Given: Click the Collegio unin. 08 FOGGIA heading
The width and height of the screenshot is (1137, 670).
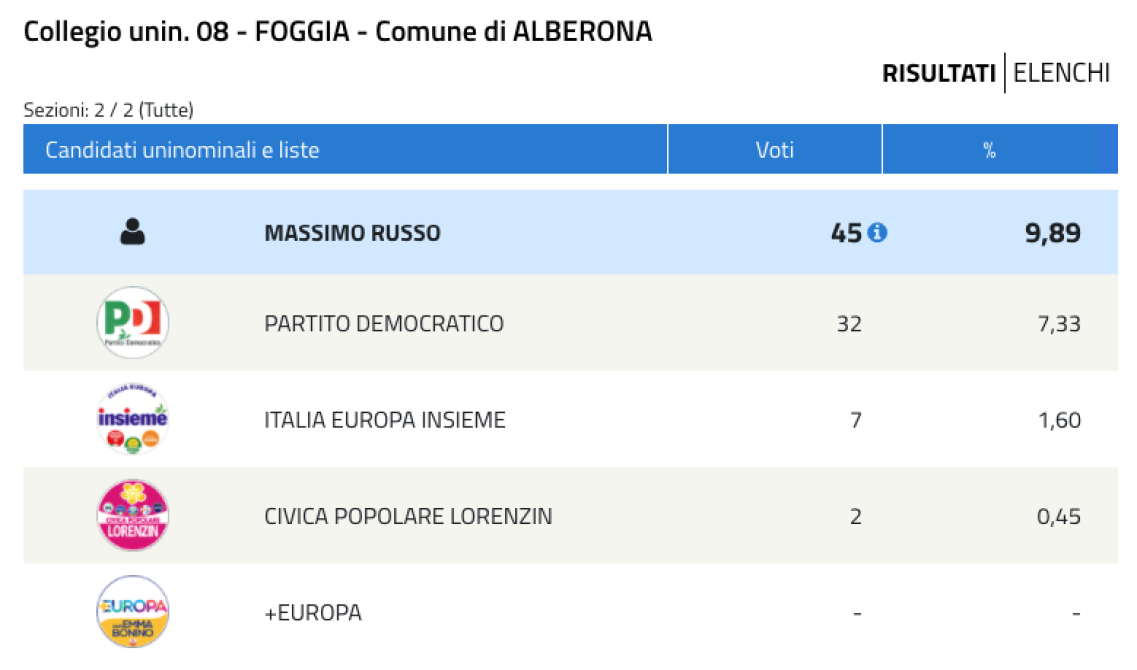Looking at the screenshot, I should 338,32.
